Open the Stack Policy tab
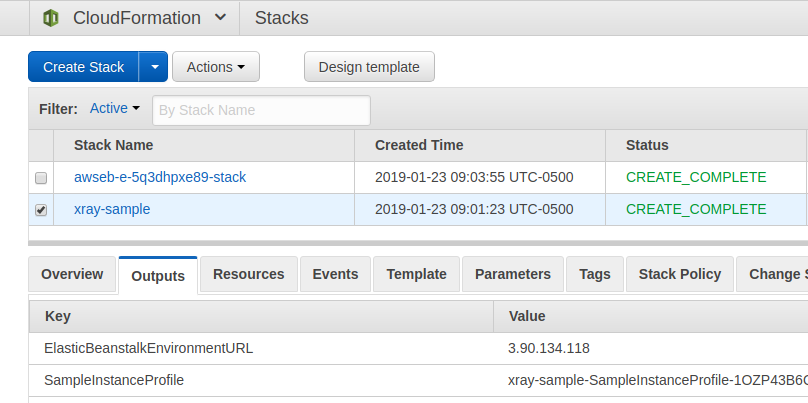 point(680,274)
